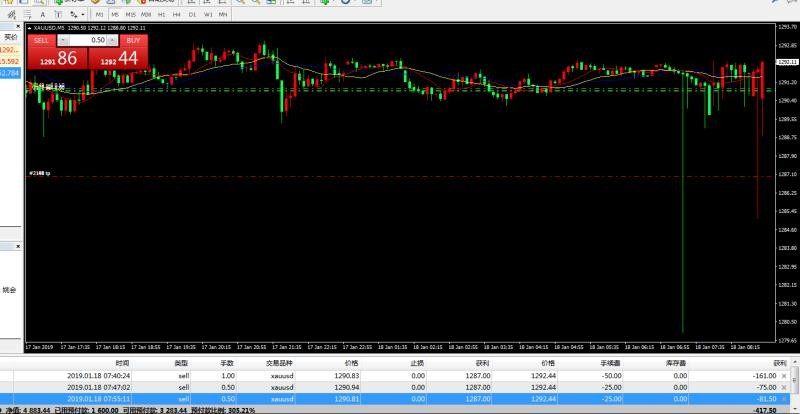Select the M1 timeframe button
This screenshot has width=800, height=414.
tap(99, 15)
